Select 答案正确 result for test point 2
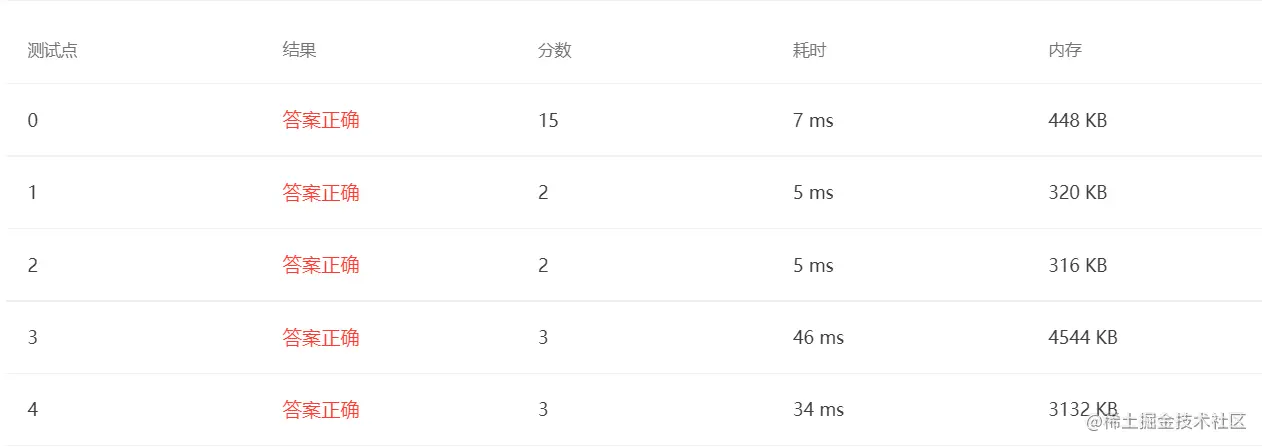The width and height of the screenshot is (1262, 447). pos(321,265)
